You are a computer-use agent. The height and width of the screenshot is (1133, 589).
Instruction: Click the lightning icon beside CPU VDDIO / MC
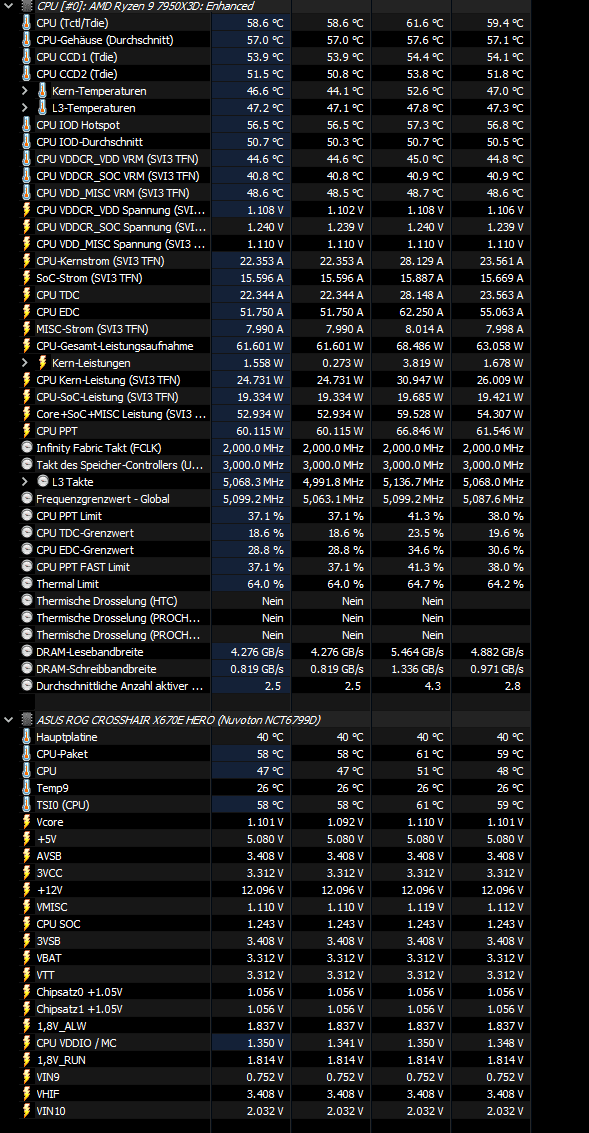click(x=27, y=1043)
